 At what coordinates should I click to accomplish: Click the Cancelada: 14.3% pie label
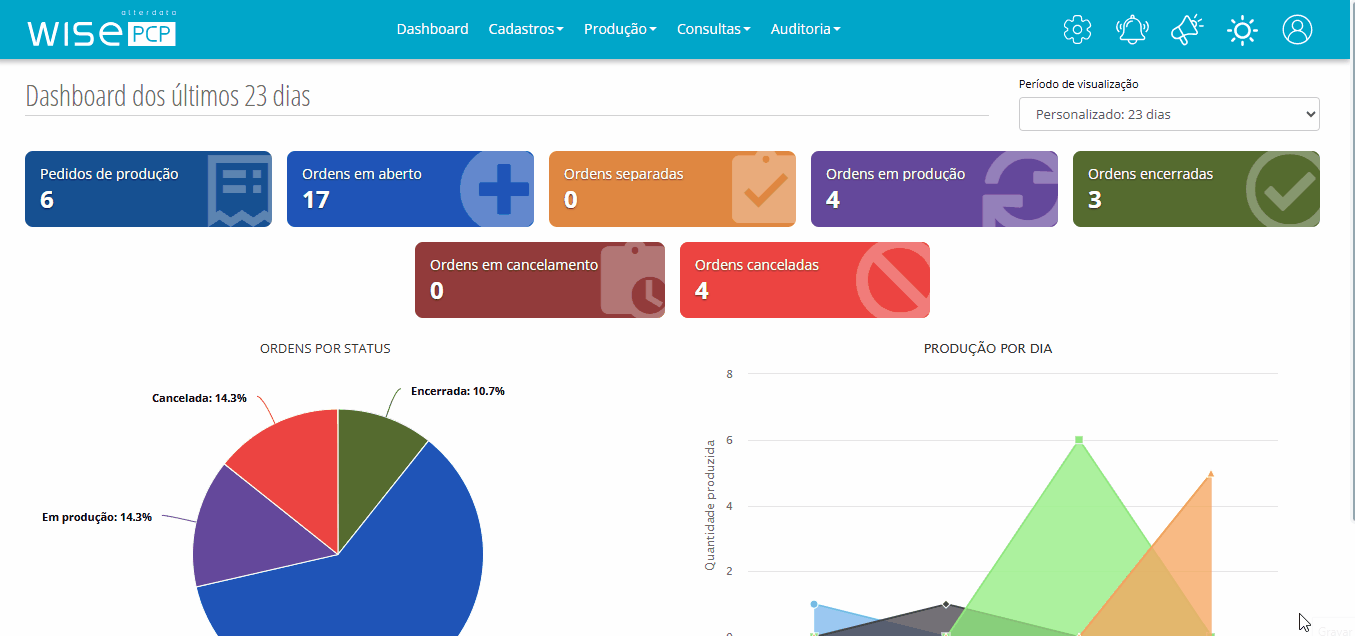point(199,397)
